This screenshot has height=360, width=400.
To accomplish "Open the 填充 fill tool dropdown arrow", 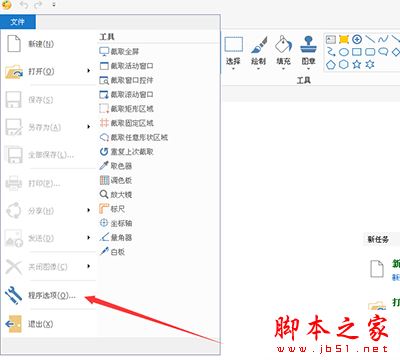I will [283, 69].
